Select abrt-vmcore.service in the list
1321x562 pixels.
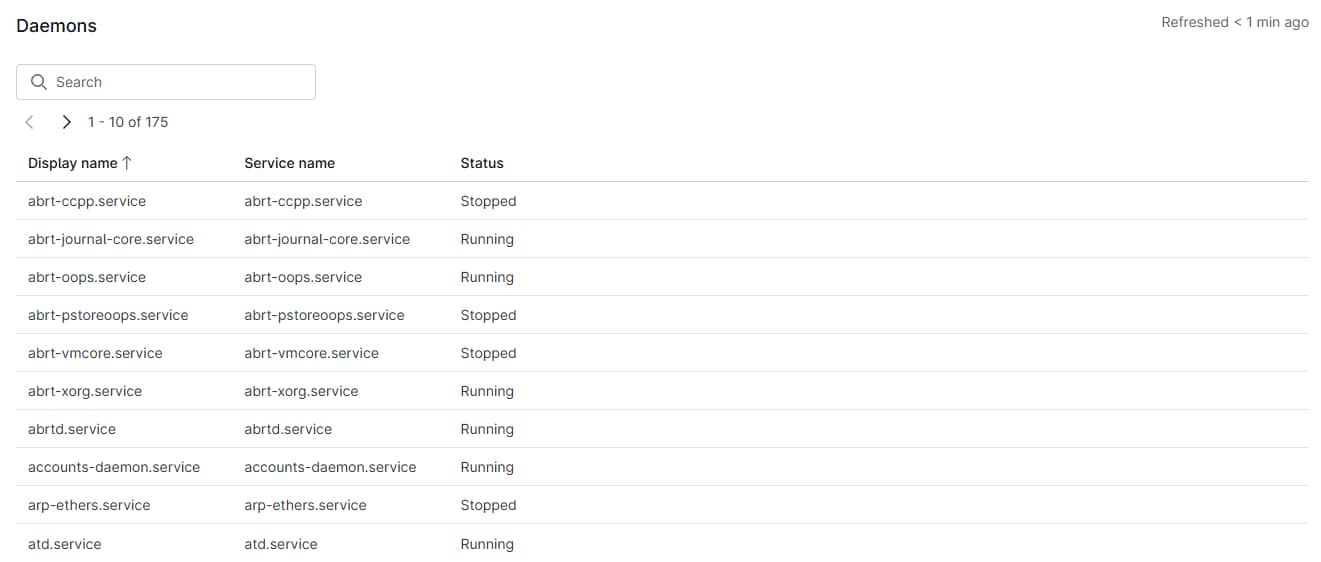(x=95, y=353)
